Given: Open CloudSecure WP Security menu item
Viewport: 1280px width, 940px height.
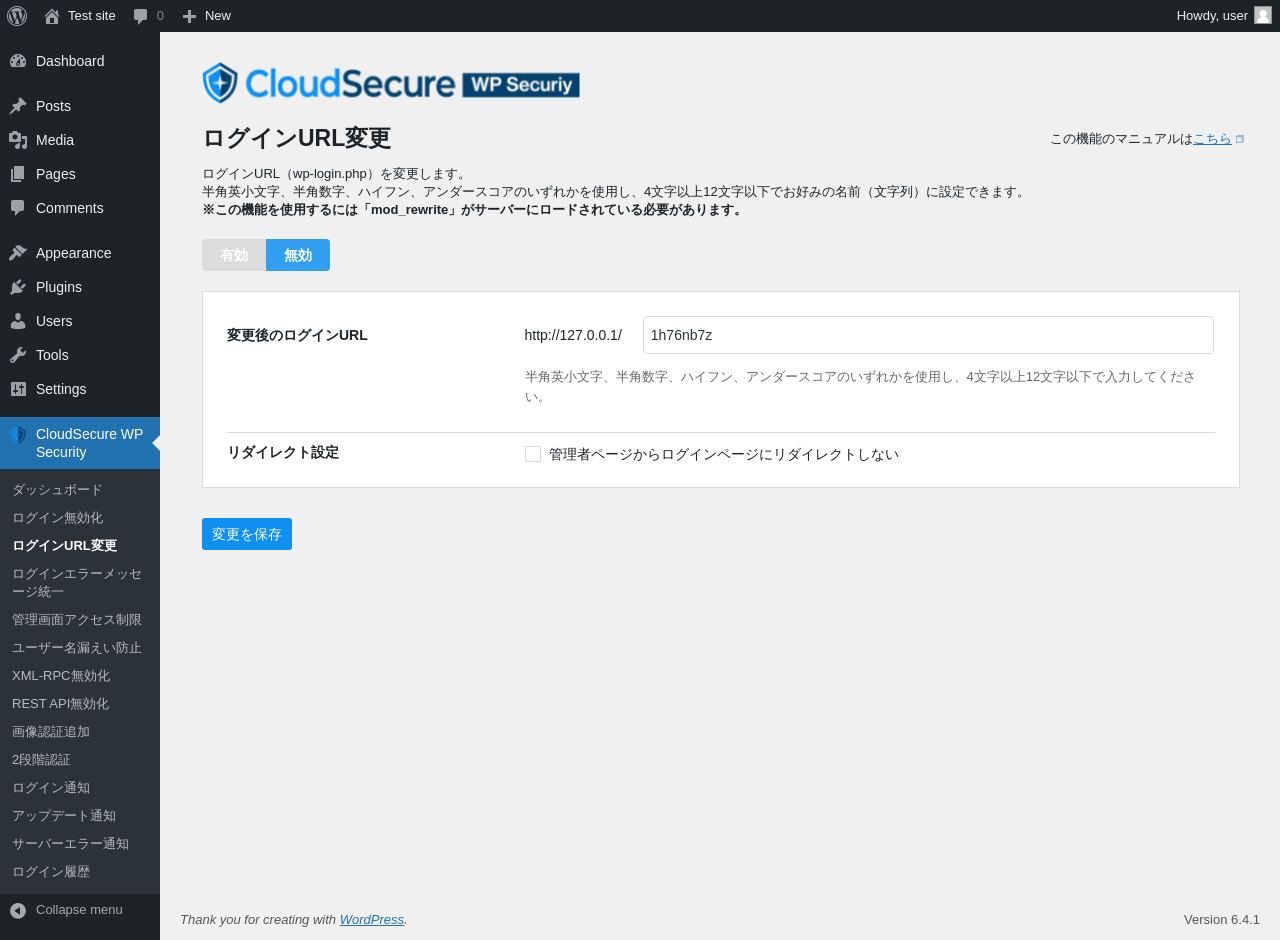Looking at the screenshot, I should click(x=80, y=443).
